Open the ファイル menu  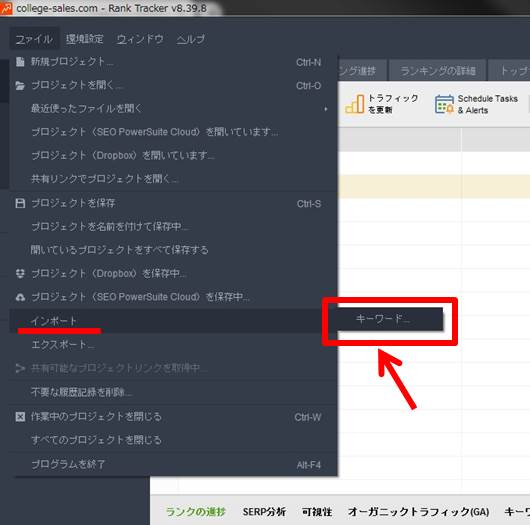point(34,39)
